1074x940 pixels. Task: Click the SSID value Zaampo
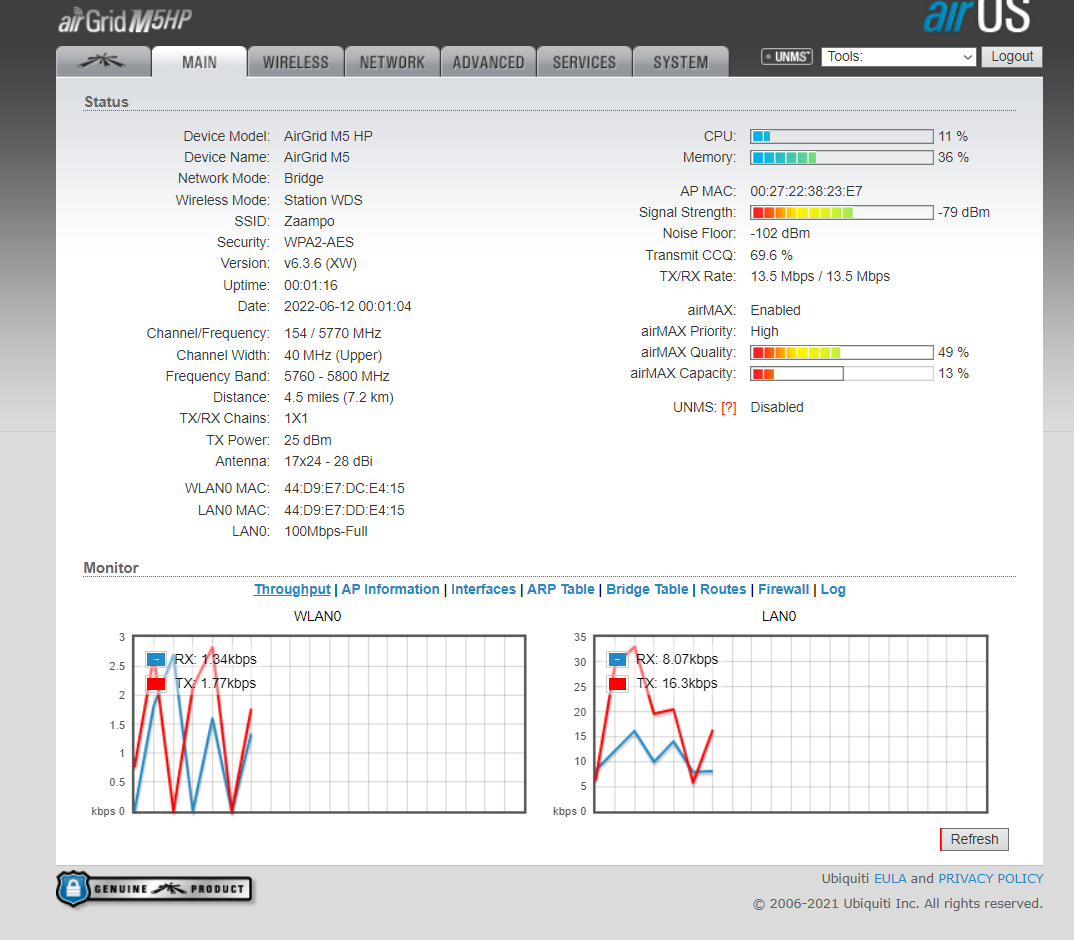tap(310, 221)
